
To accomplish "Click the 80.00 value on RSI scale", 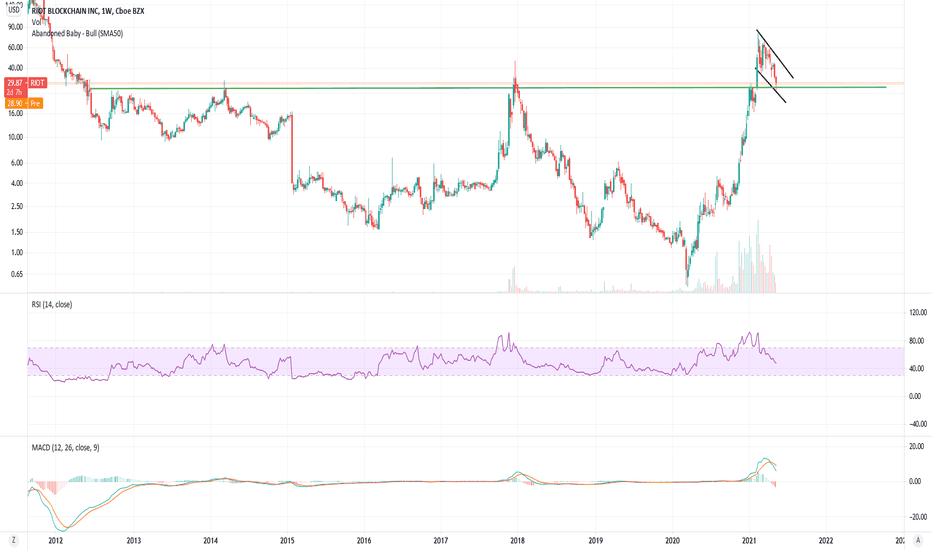I will click(918, 341).
